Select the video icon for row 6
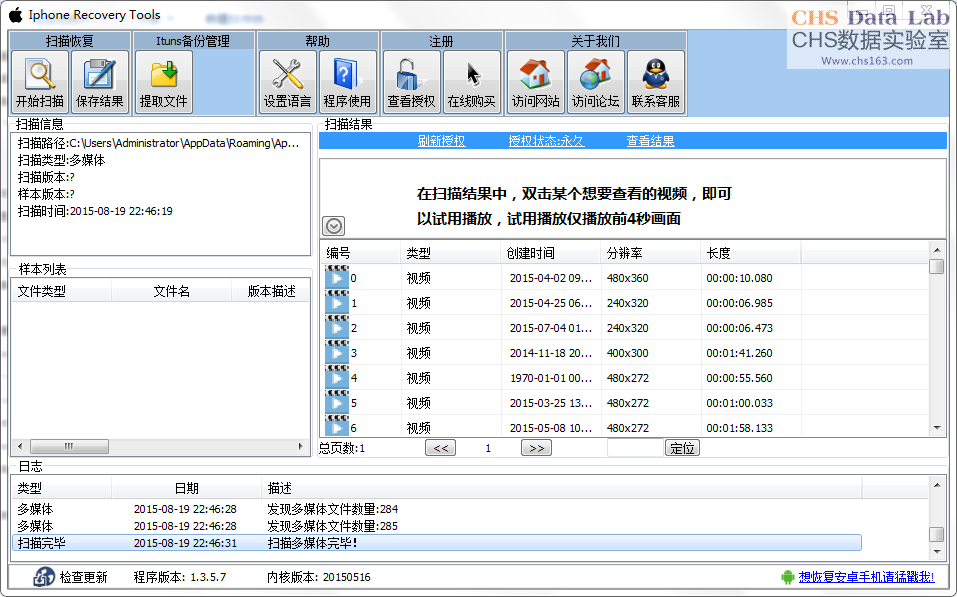 (x=336, y=426)
